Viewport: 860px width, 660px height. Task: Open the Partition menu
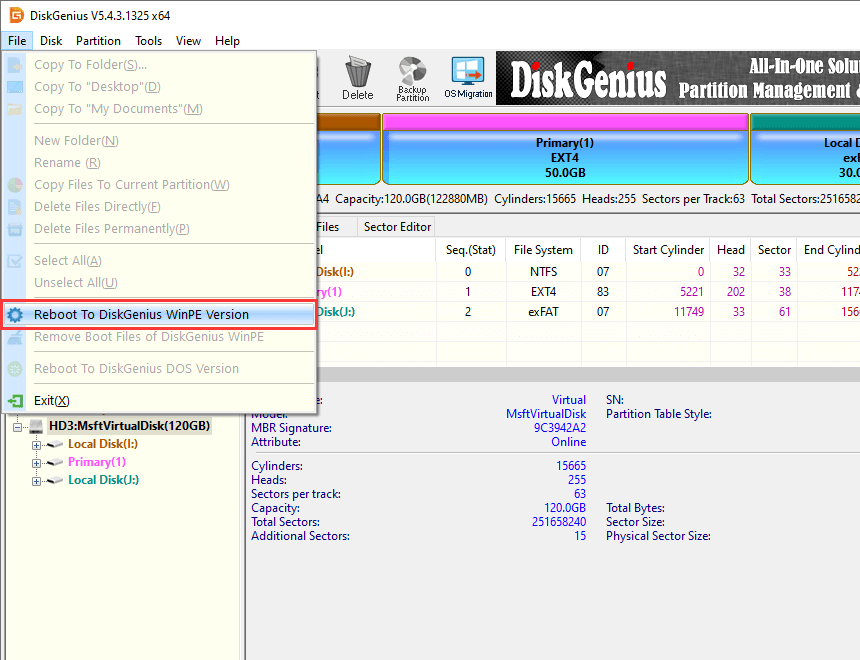[98, 41]
